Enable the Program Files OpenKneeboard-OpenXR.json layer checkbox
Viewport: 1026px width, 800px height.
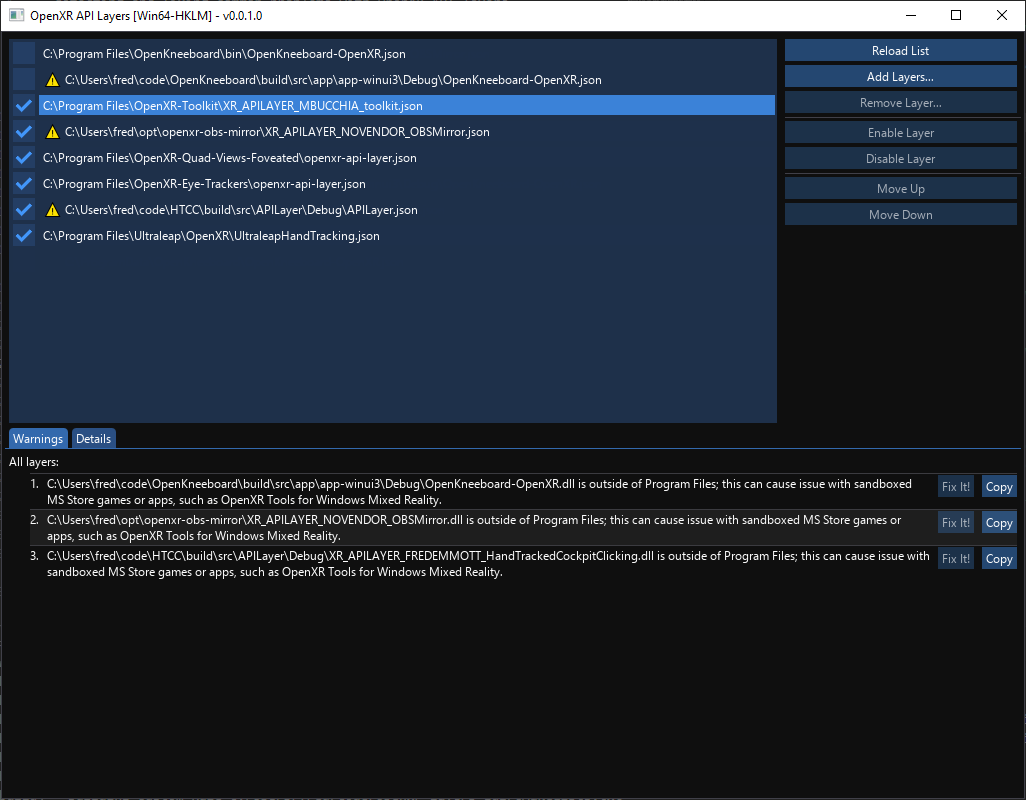(x=24, y=54)
